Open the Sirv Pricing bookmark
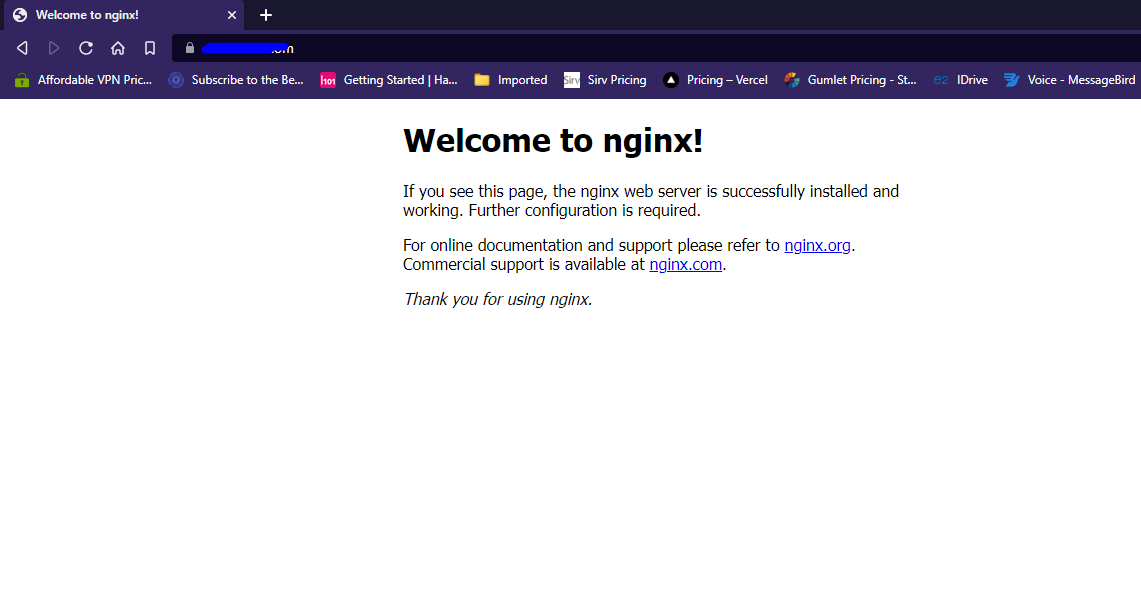The image size is (1141, 601). [x=605, y=80]
